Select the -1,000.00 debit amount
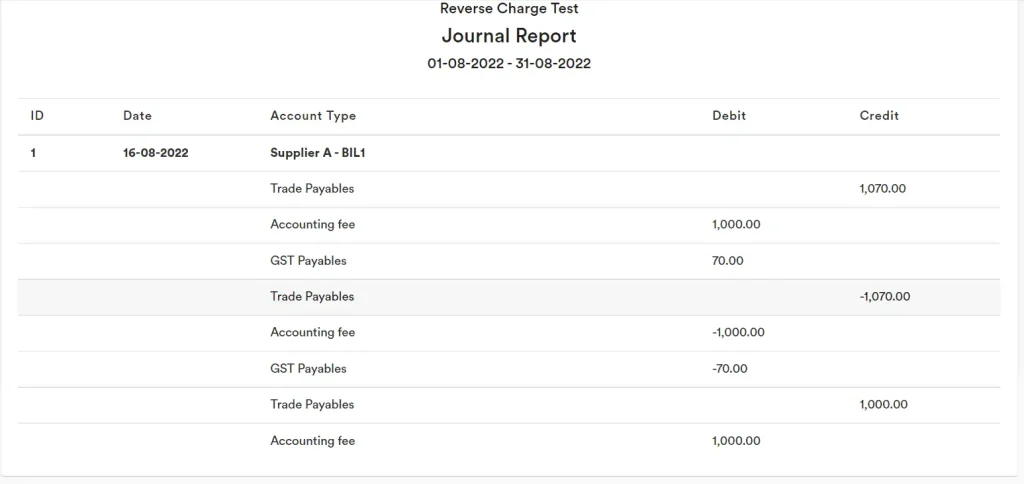The image size is (1024, 484). click(x=738, y=333)
